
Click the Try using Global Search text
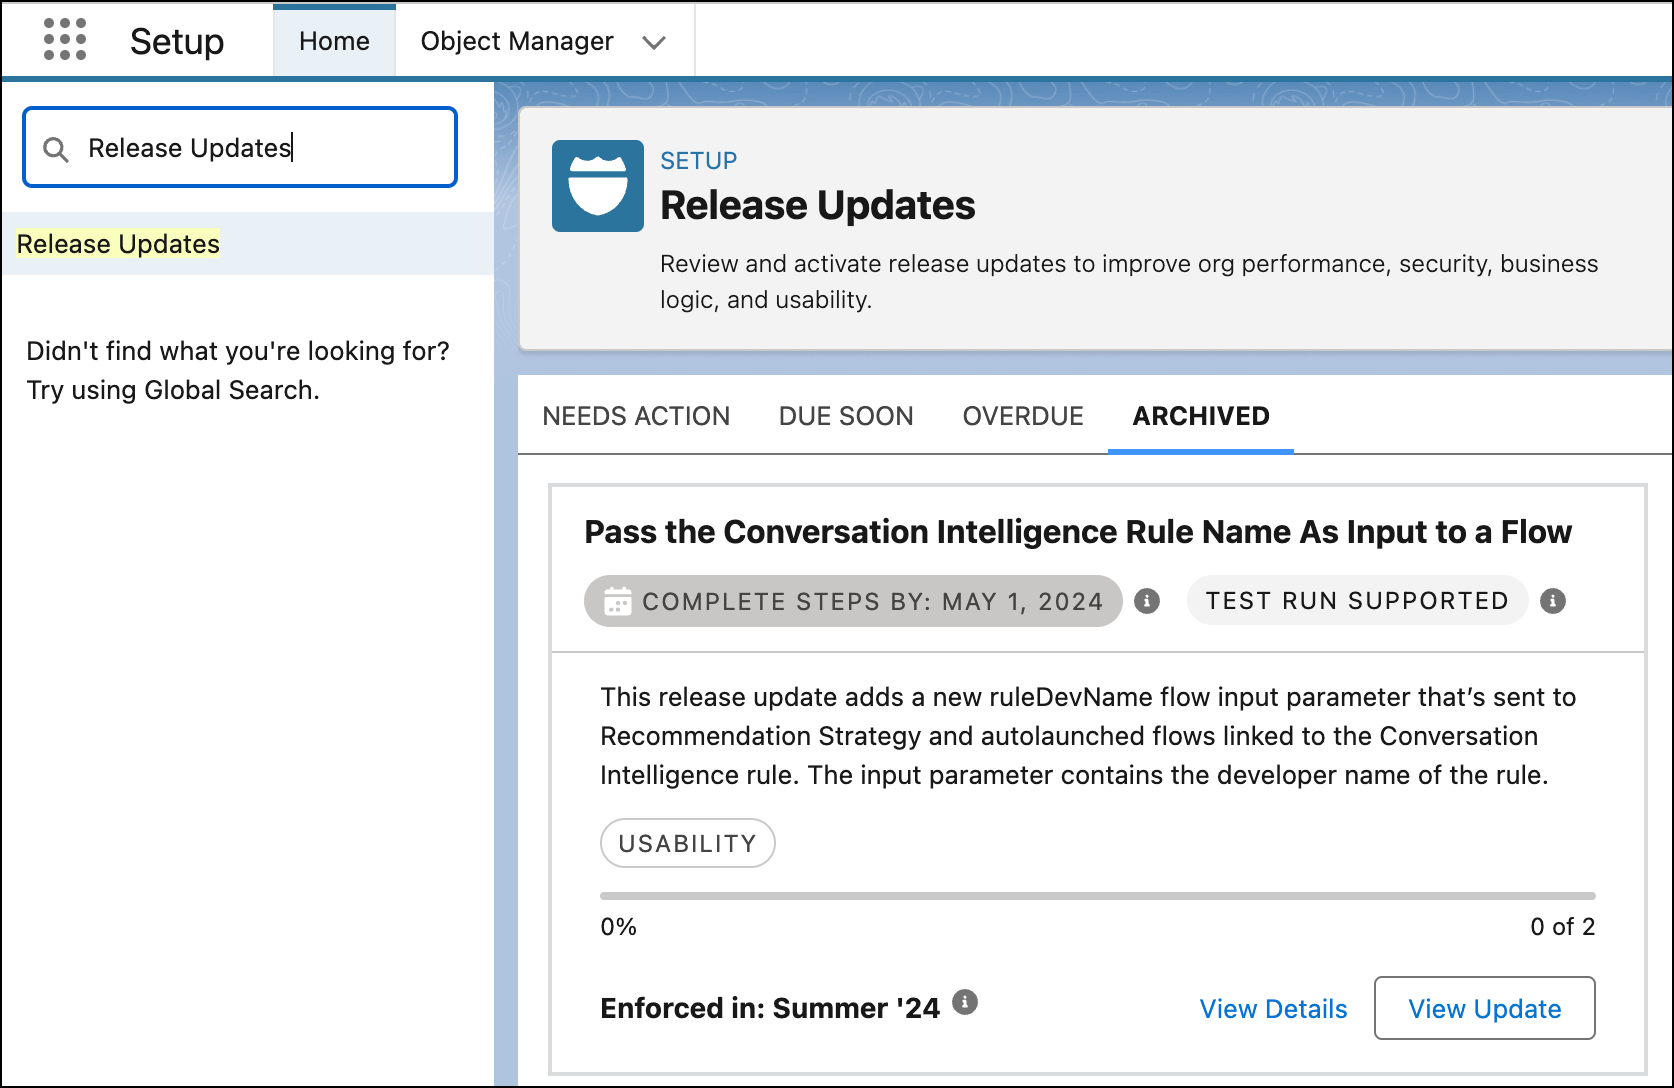(173, 390)
